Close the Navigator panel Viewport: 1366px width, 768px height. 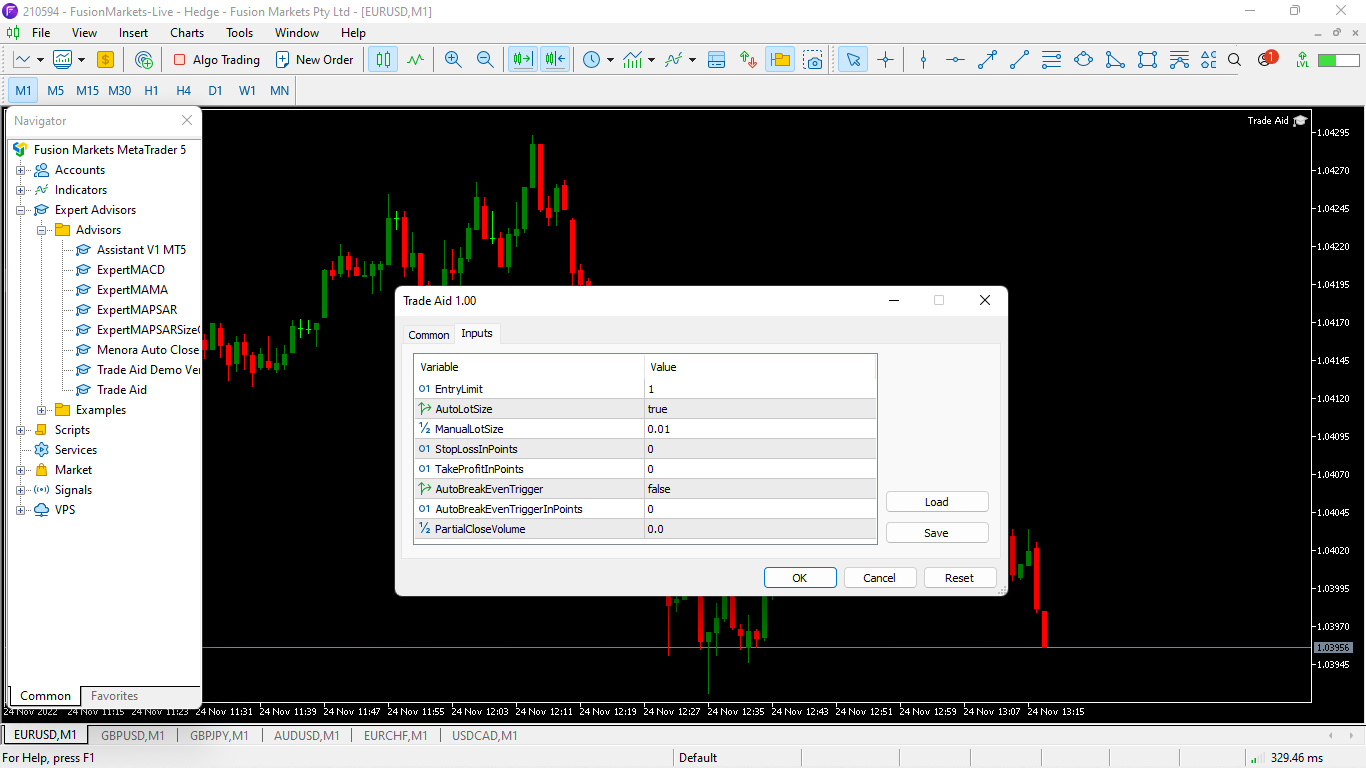click(x=187, y=120)
